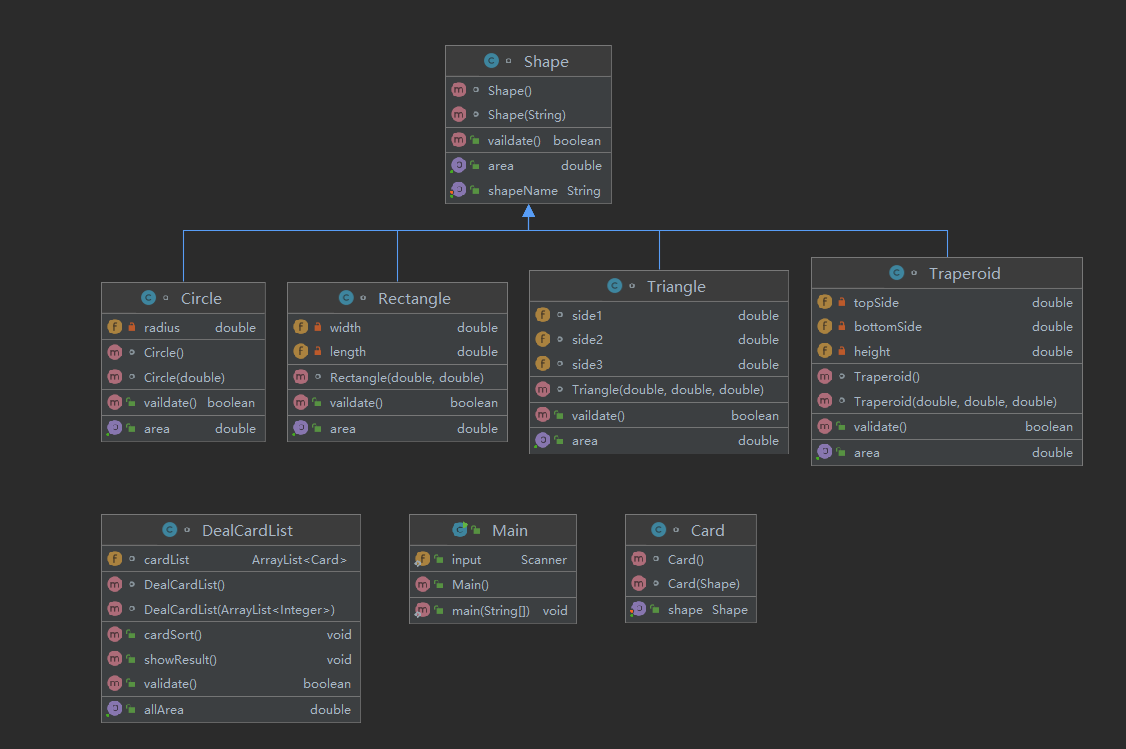Click Circle(double) constructor

(184, 378)
